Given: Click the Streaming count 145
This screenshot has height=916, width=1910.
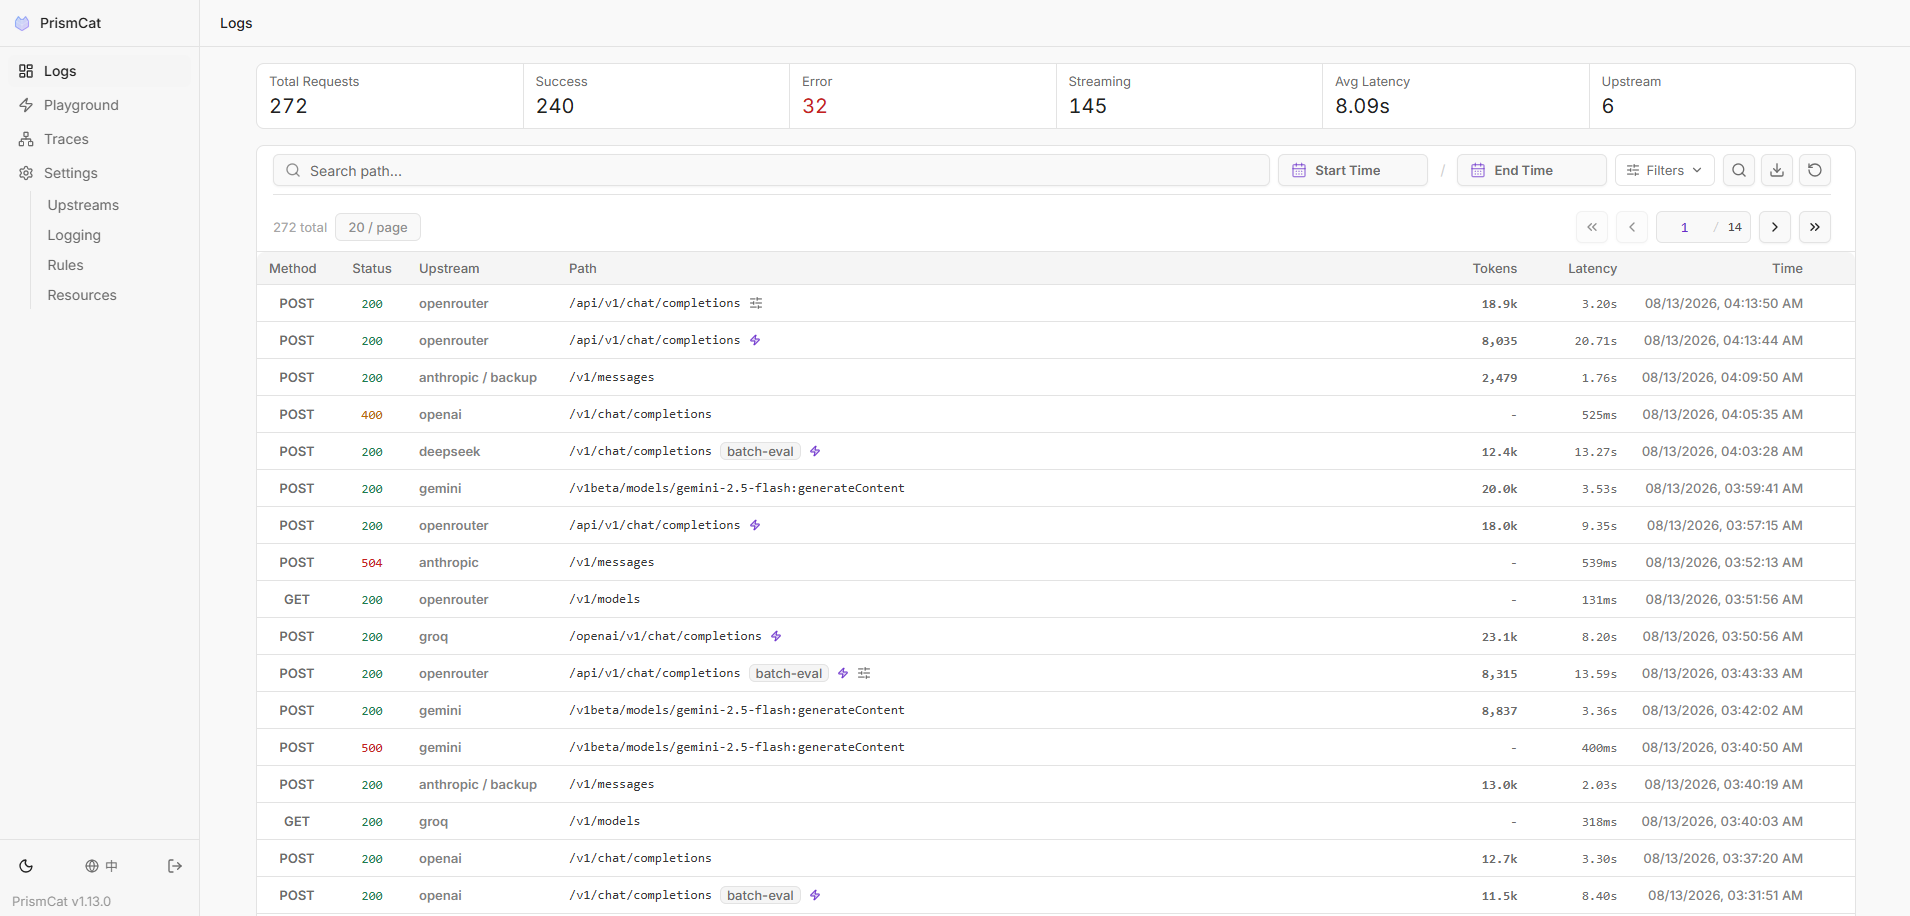Looking at the screenshot, I should point(1087,106).
